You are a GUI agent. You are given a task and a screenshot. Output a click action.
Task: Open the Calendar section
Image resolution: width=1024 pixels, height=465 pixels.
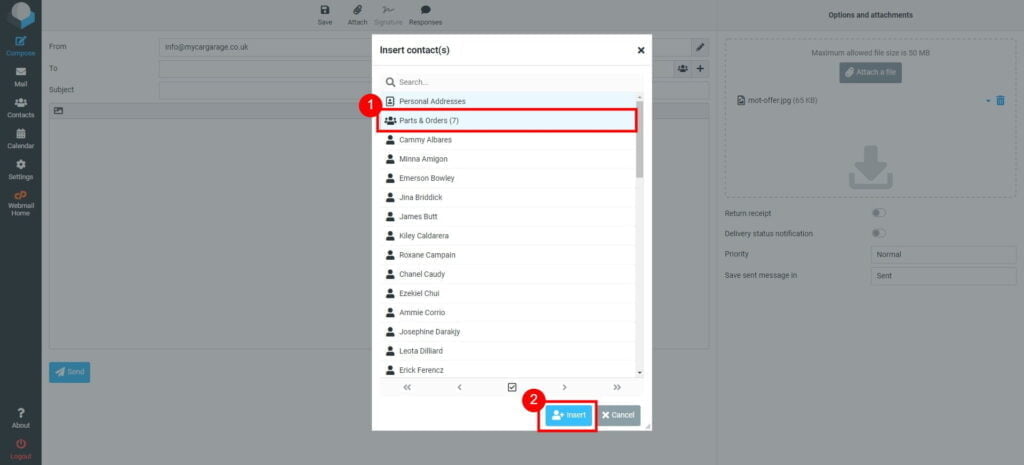coord(20,139)
